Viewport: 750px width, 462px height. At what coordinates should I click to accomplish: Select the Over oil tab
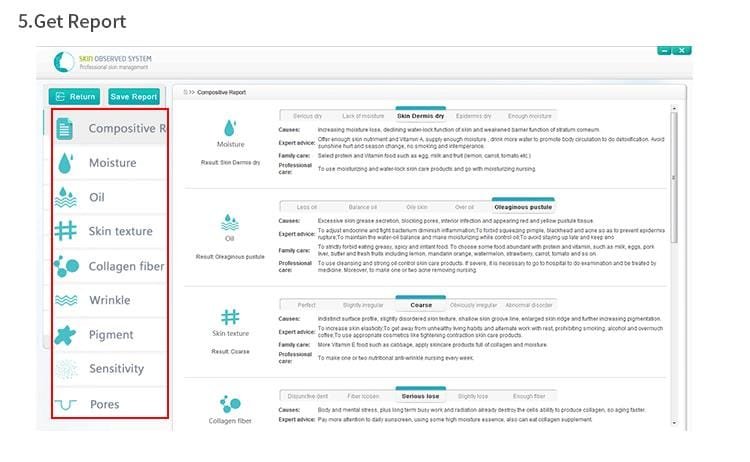pyautogui.click(x=464, y=207)
